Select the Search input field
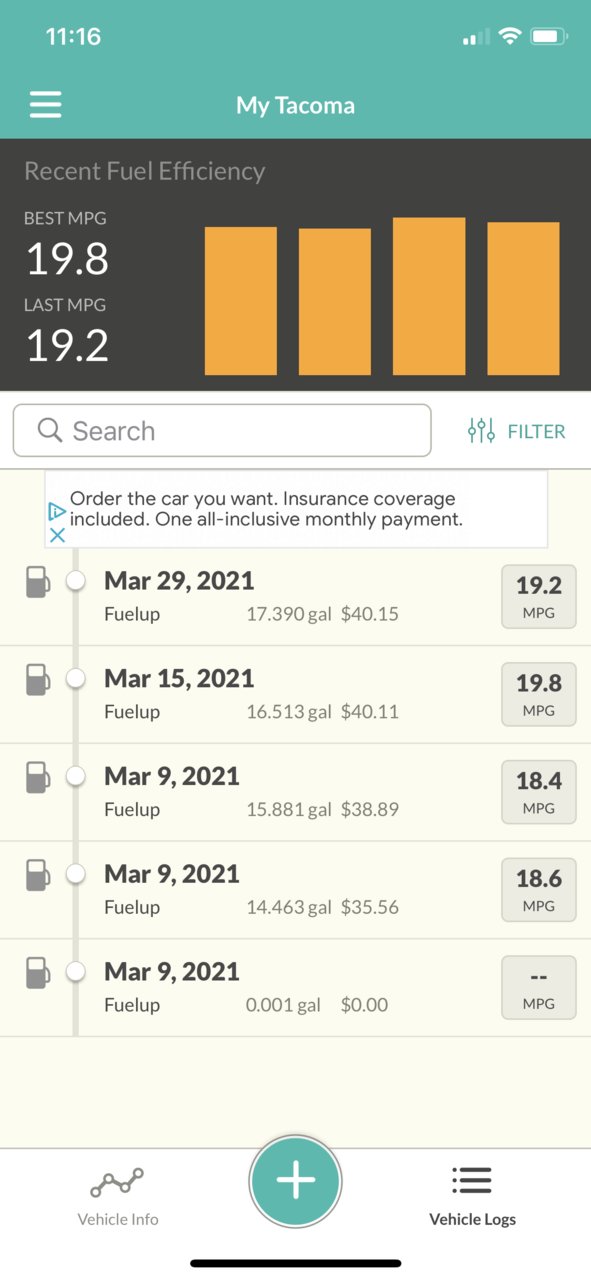Viewport: 591px width, 1280px height. pos(222,430)
